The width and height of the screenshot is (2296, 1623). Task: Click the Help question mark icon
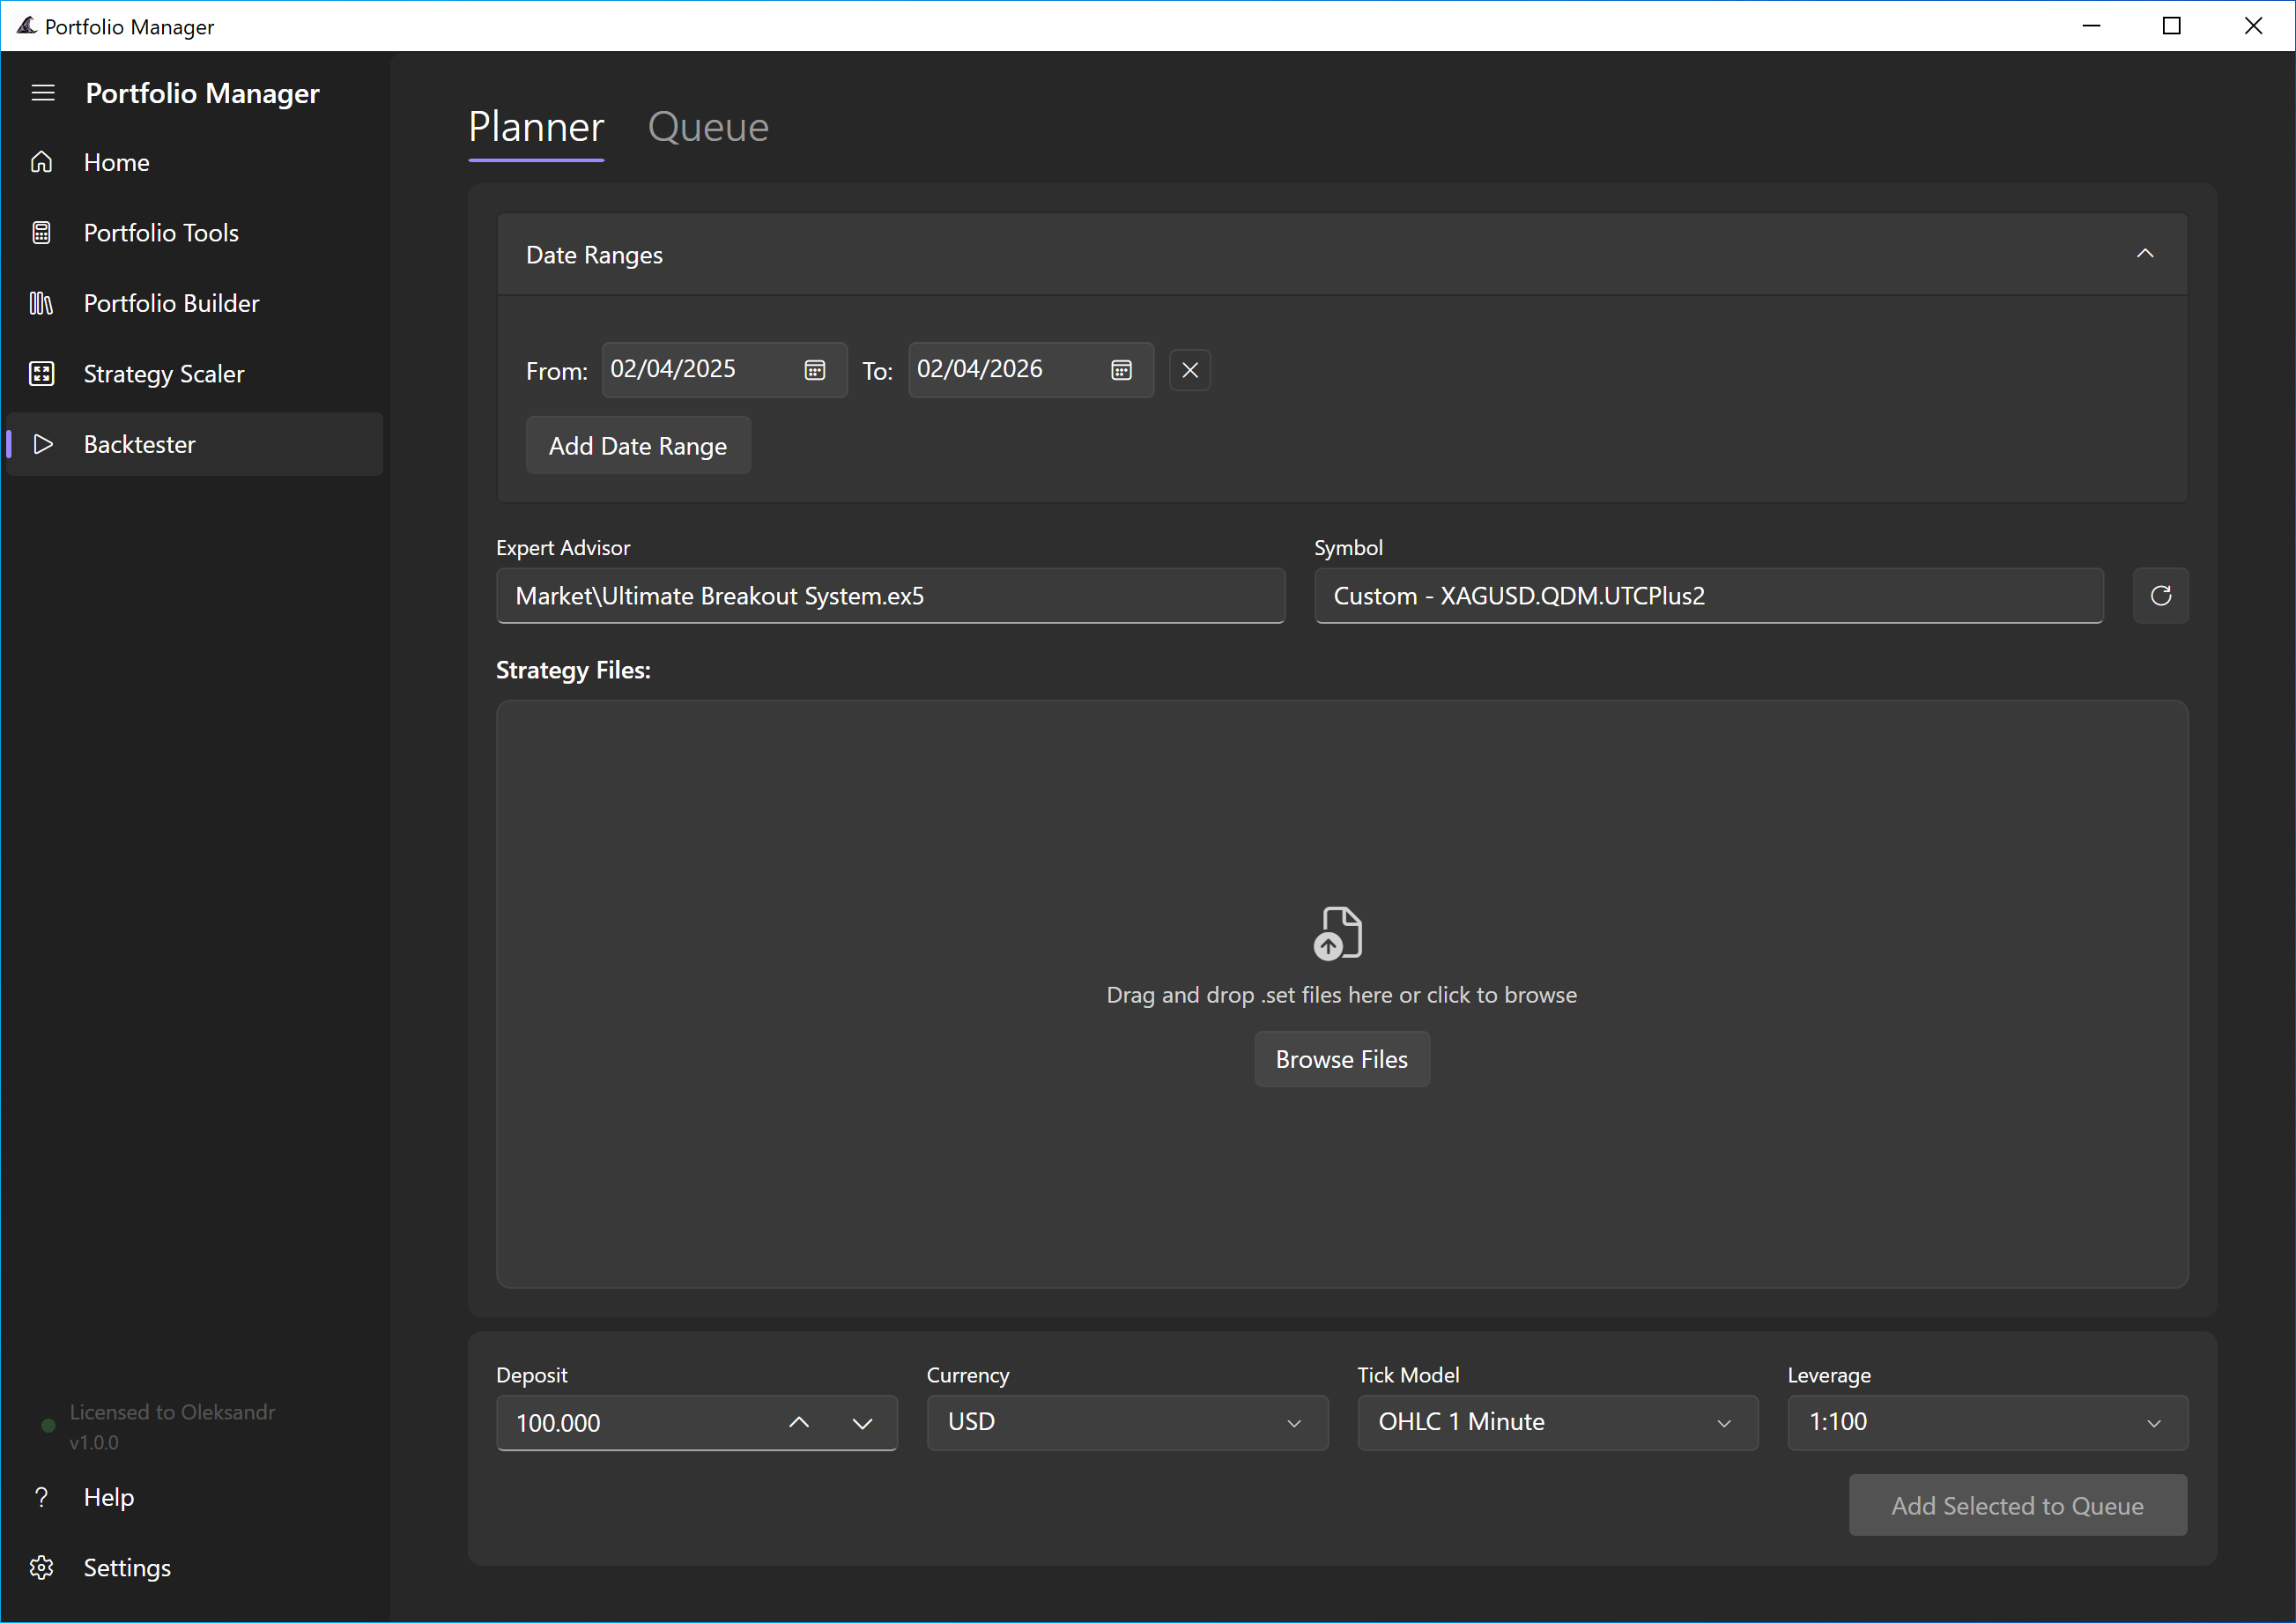pyautogui.click(x=42, y=1497)
